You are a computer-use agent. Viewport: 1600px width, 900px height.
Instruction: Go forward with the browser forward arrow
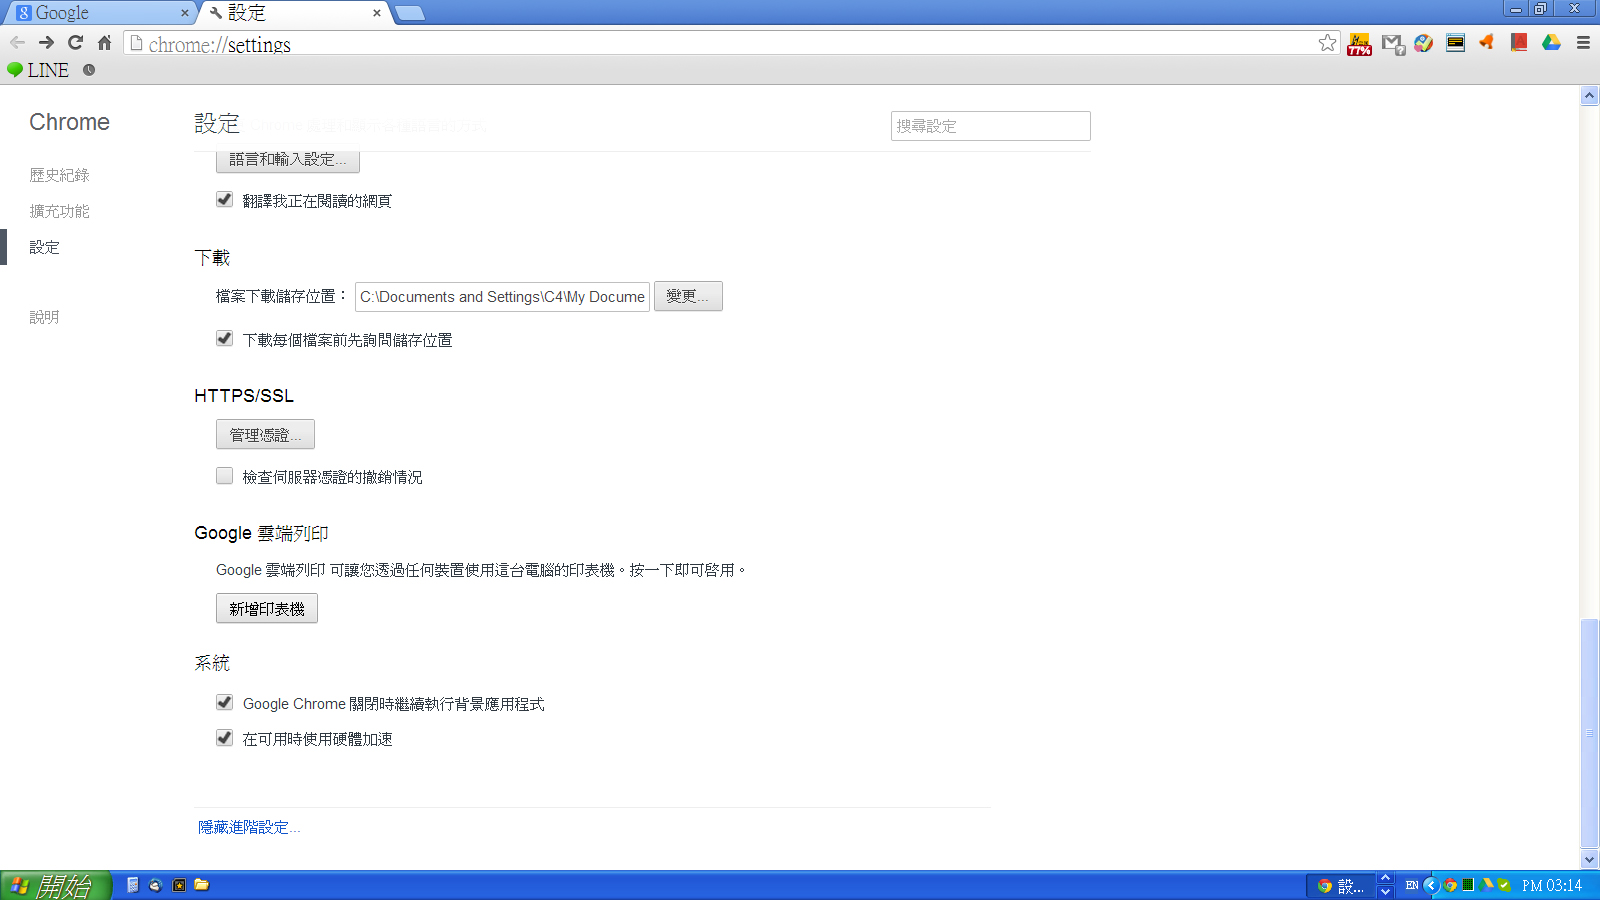pos(46,43)
